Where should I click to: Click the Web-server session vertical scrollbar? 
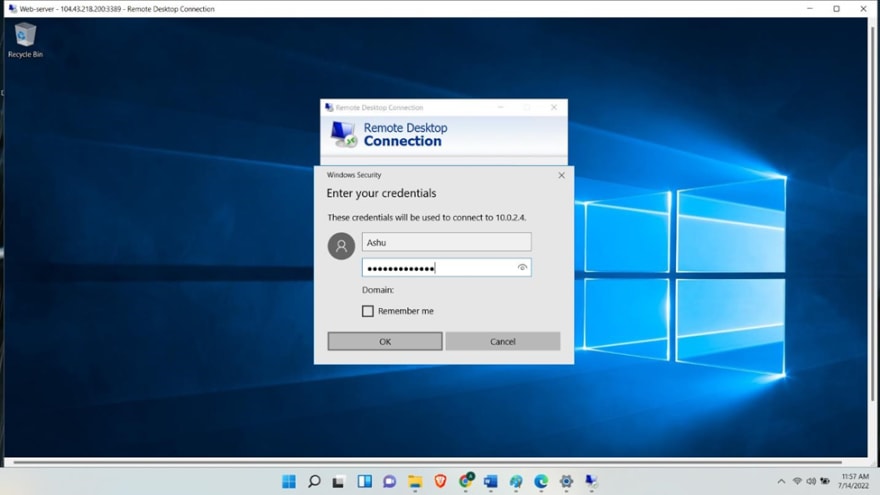[873, 215]
